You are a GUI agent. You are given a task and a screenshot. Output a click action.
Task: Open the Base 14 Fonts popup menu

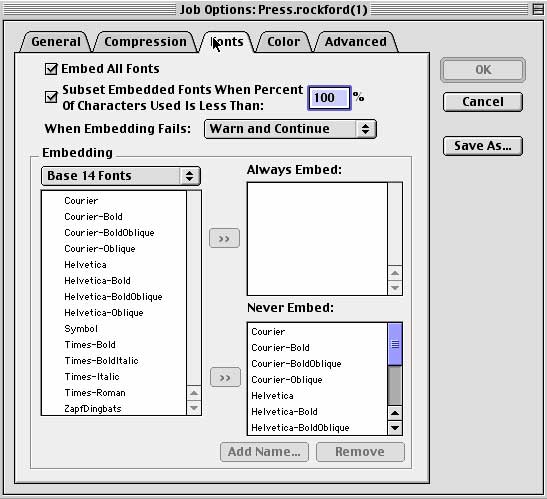point(121,176)
